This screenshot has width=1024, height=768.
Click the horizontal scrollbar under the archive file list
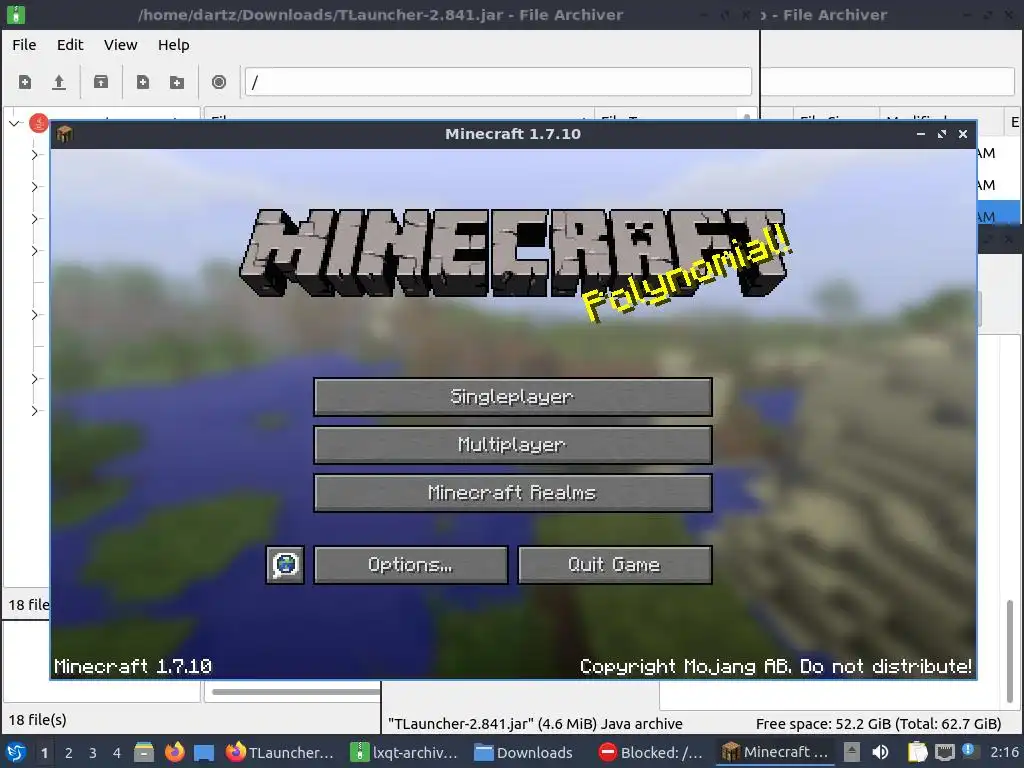(296, 692)
